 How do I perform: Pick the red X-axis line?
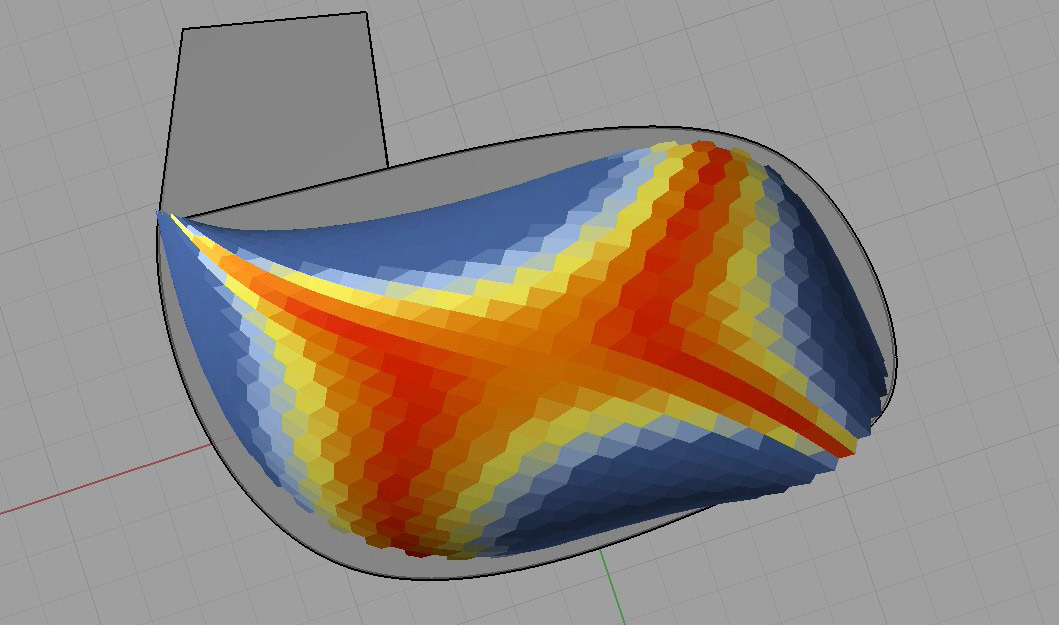[x=105, y=479]
